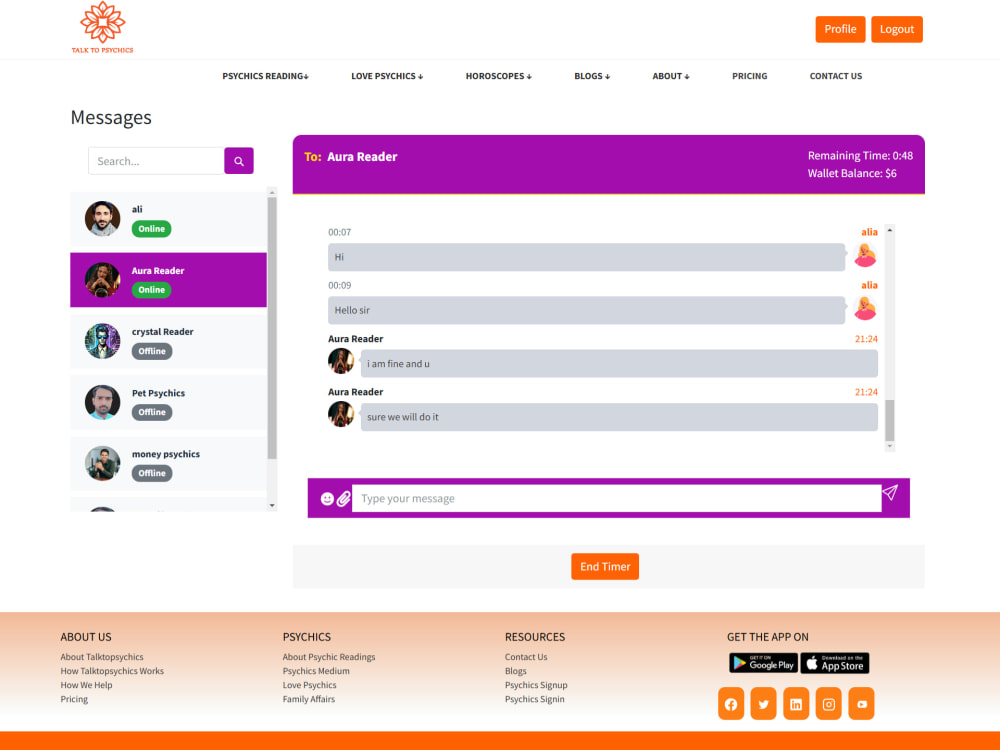Expand the Love Psychics dropdown menu
This screenshot has width=1000, height=750.
pos(387,76)
